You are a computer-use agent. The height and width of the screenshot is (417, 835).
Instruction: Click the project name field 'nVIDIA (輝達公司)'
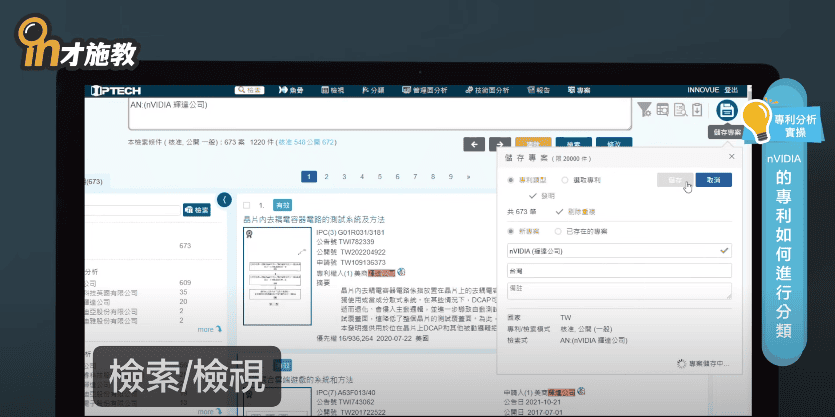[x=612, y=251]
